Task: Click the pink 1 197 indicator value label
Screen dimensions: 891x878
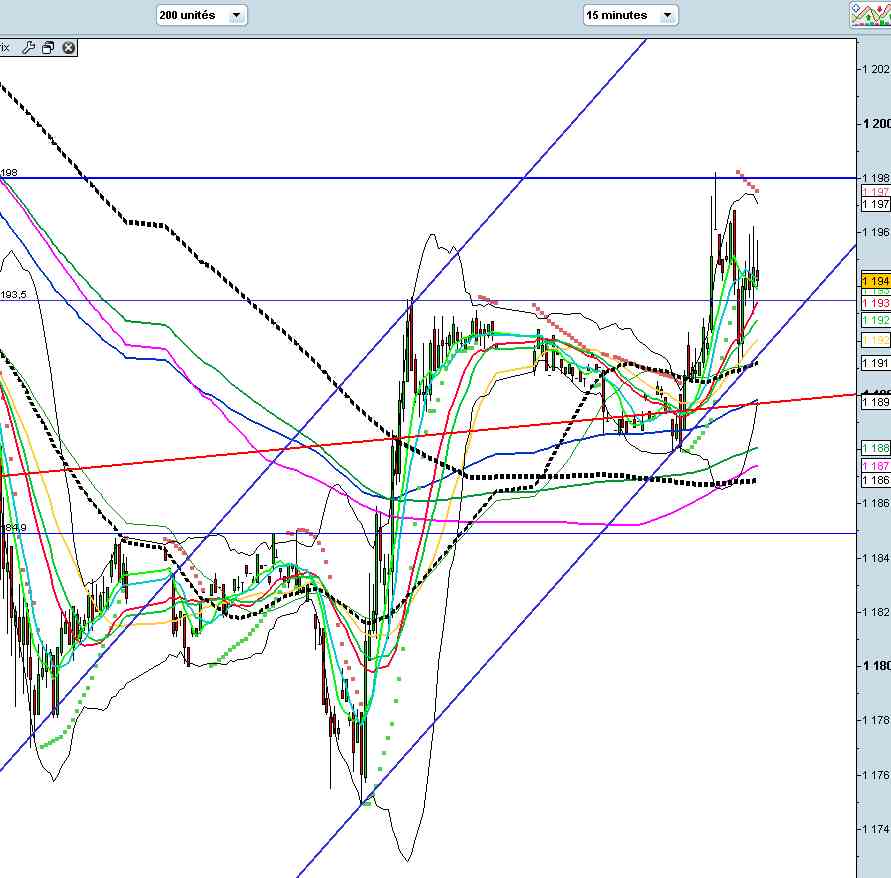Action: [876, 192]
